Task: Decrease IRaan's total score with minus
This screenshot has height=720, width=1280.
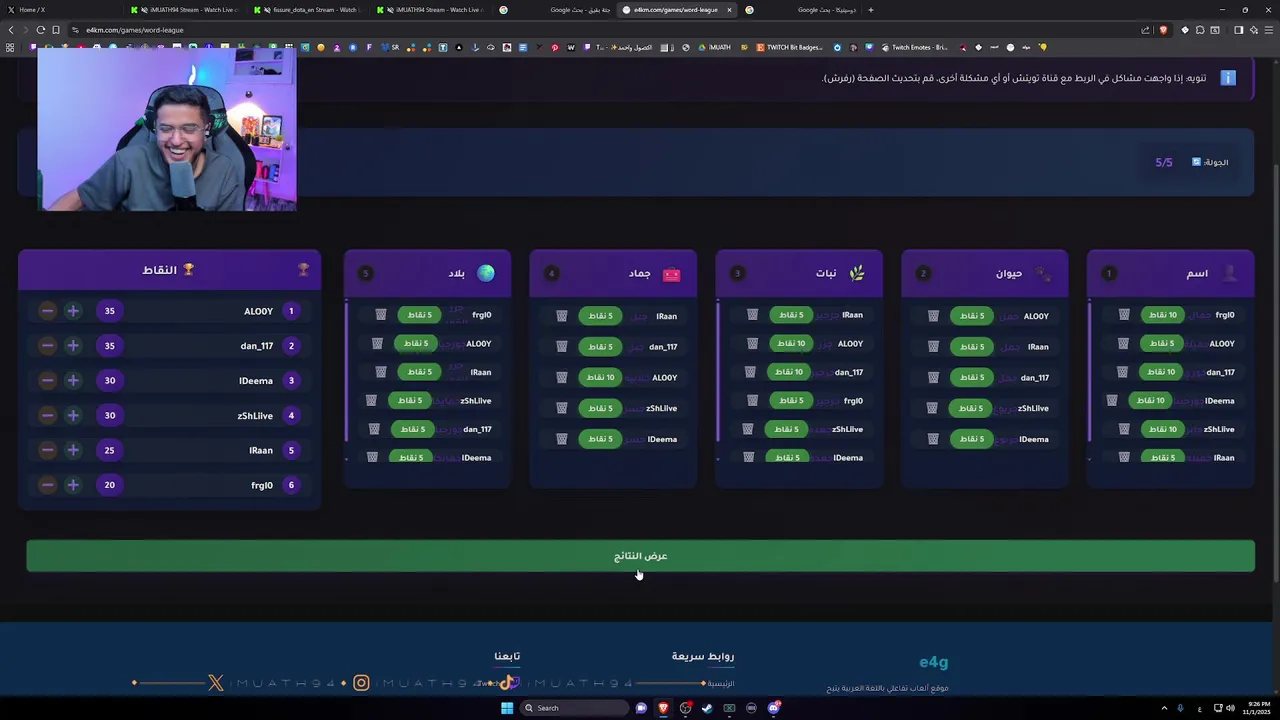Action: click(x=47, y=450)
